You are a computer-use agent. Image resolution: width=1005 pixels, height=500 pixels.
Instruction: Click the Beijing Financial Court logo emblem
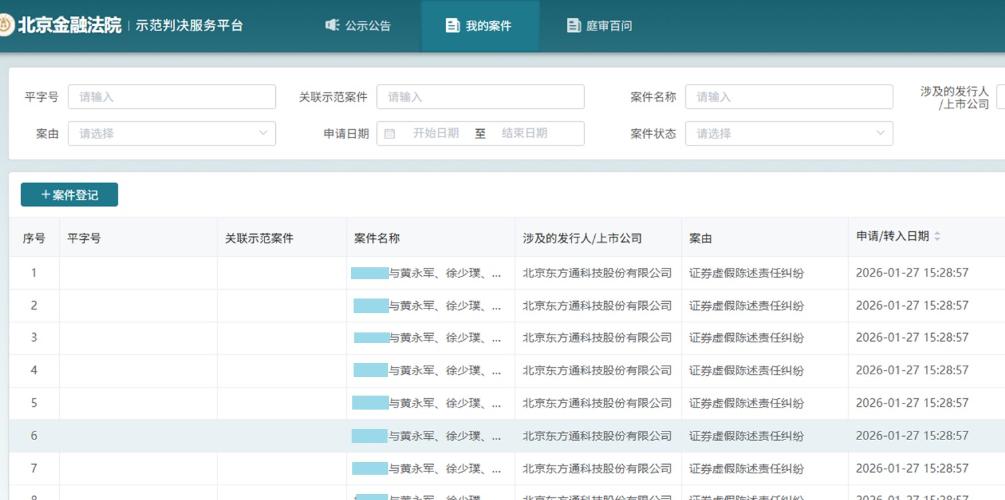(6, 25)
